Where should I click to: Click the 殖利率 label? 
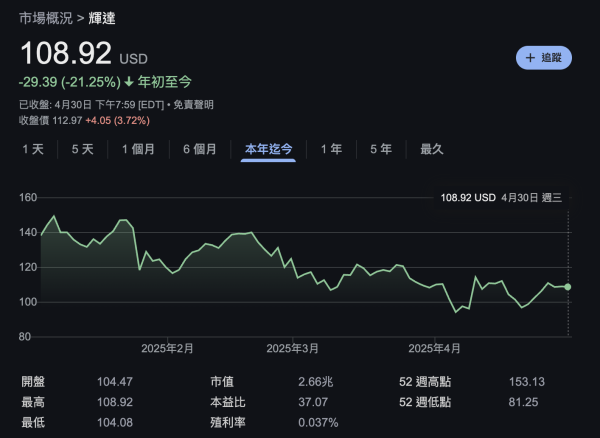pos(228,423)
